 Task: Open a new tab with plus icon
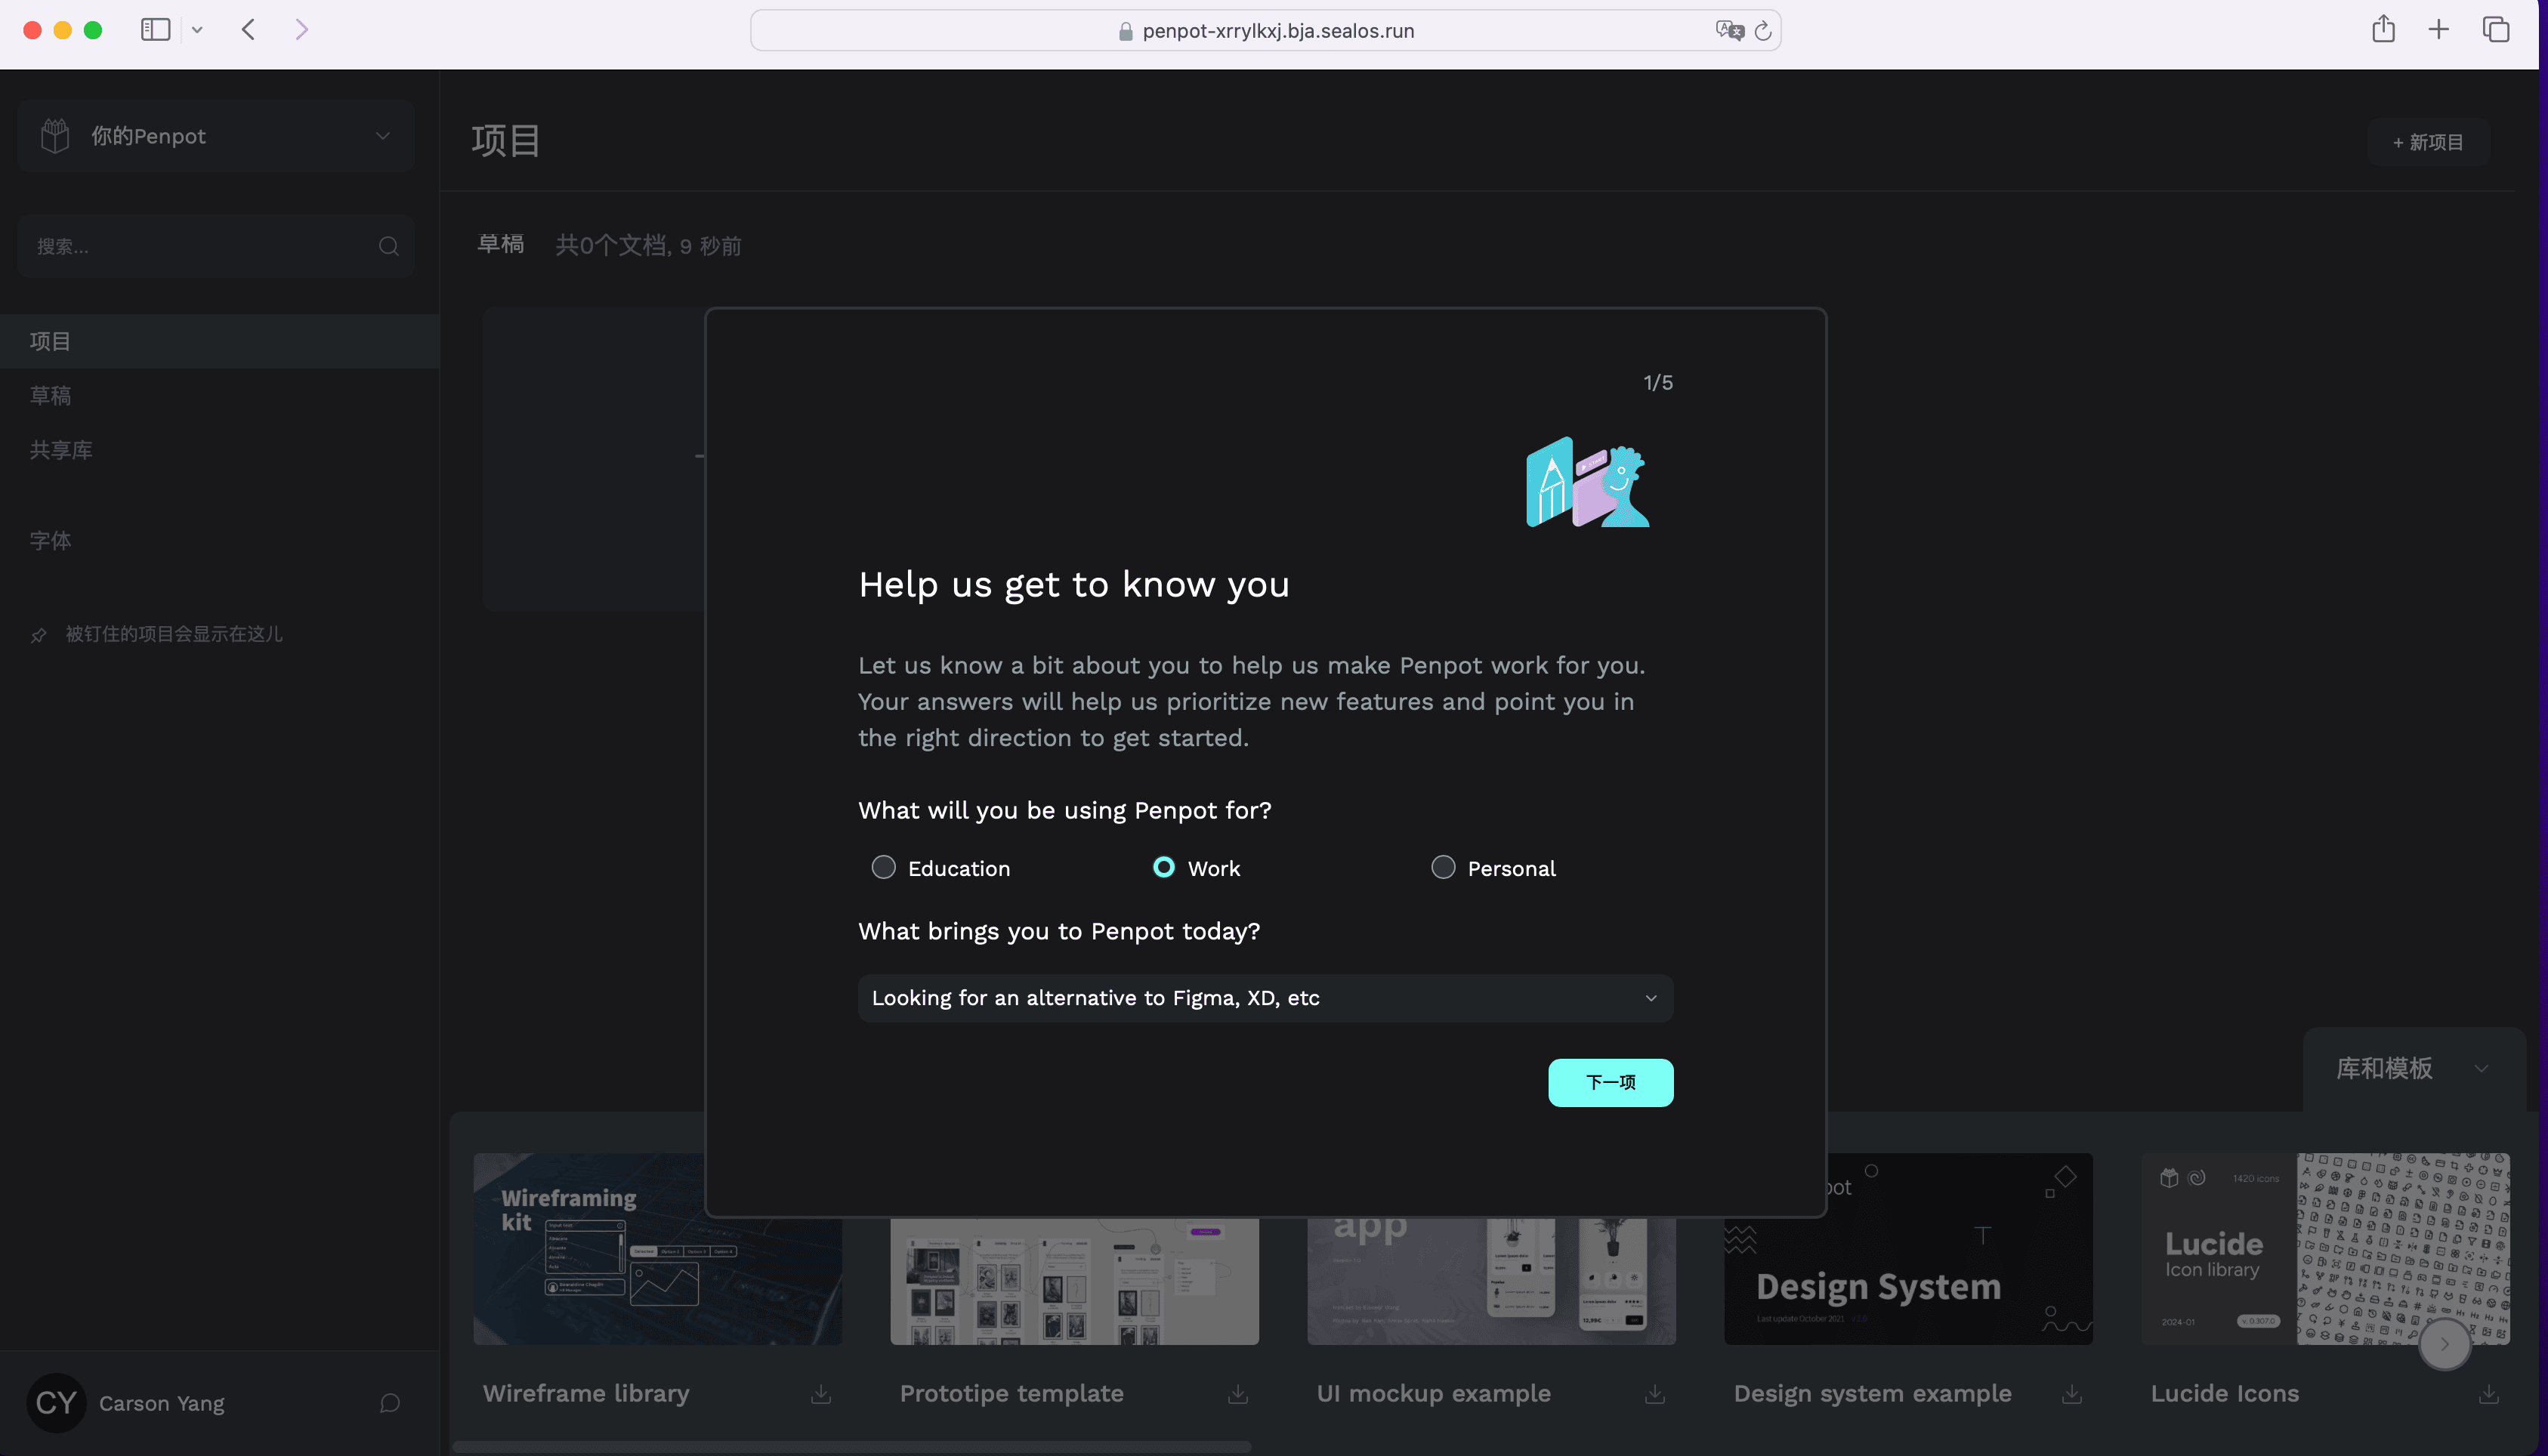2439,29
